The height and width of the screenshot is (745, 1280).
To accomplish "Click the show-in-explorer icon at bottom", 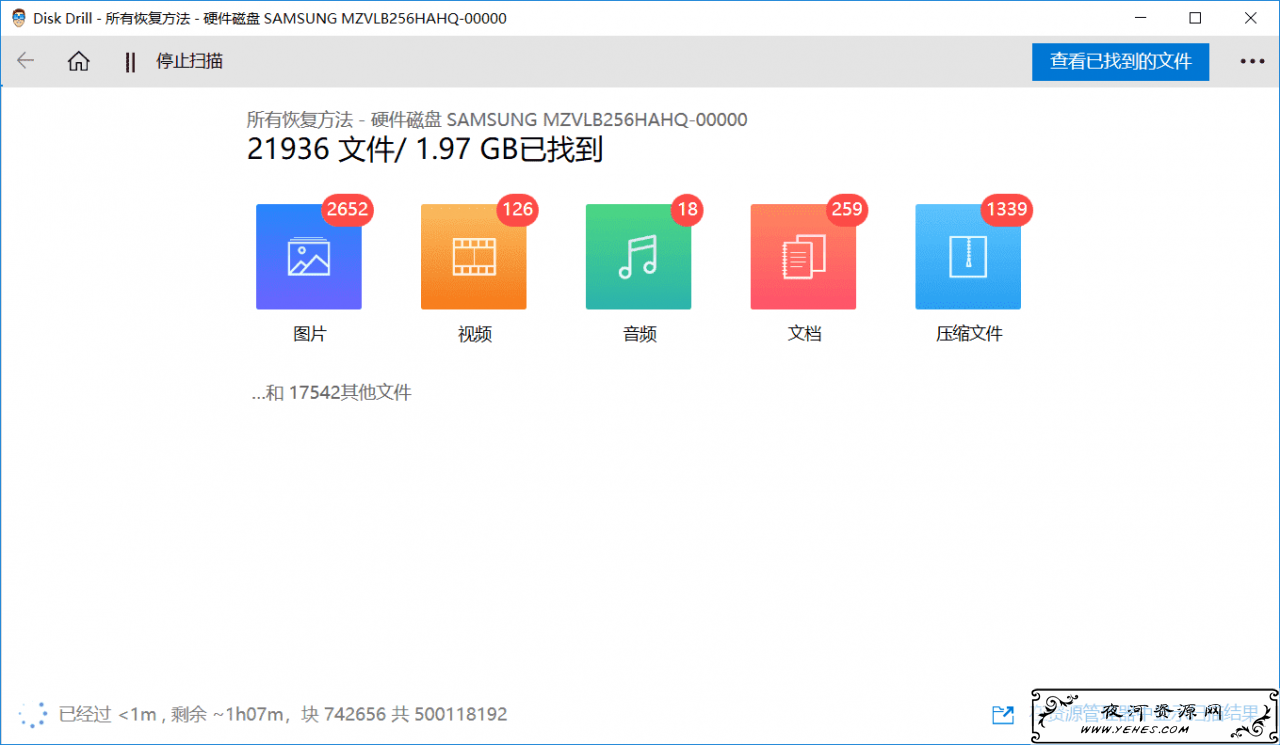I will click(1003, 714).
